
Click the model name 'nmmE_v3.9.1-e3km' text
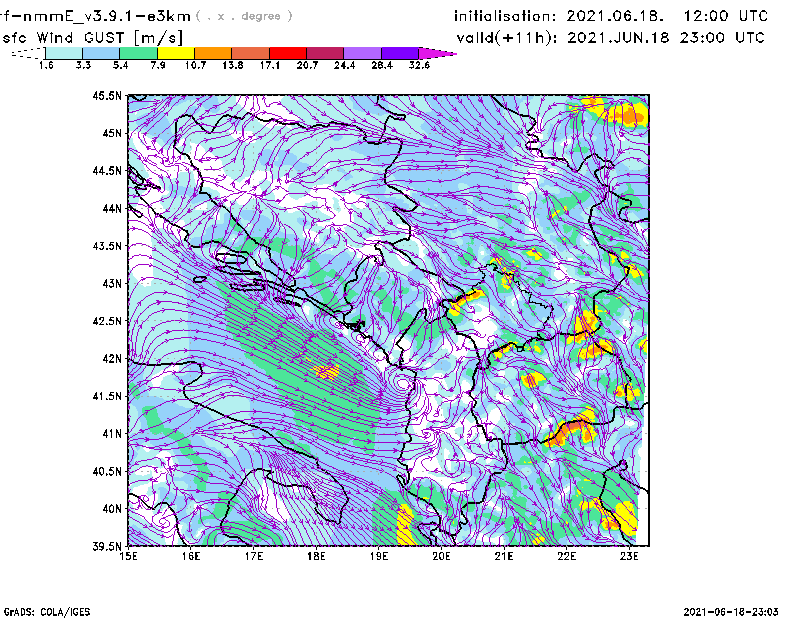tap(107, 16)
